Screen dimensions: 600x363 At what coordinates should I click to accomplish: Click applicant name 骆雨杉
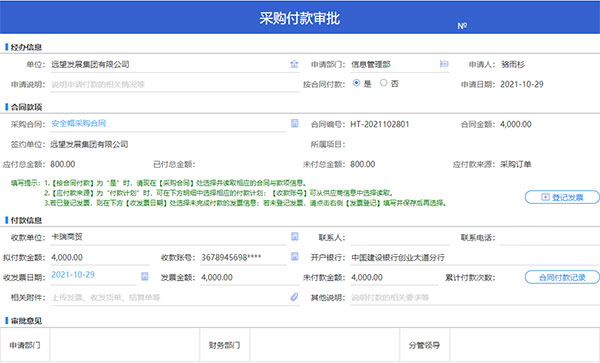point(513,65)
